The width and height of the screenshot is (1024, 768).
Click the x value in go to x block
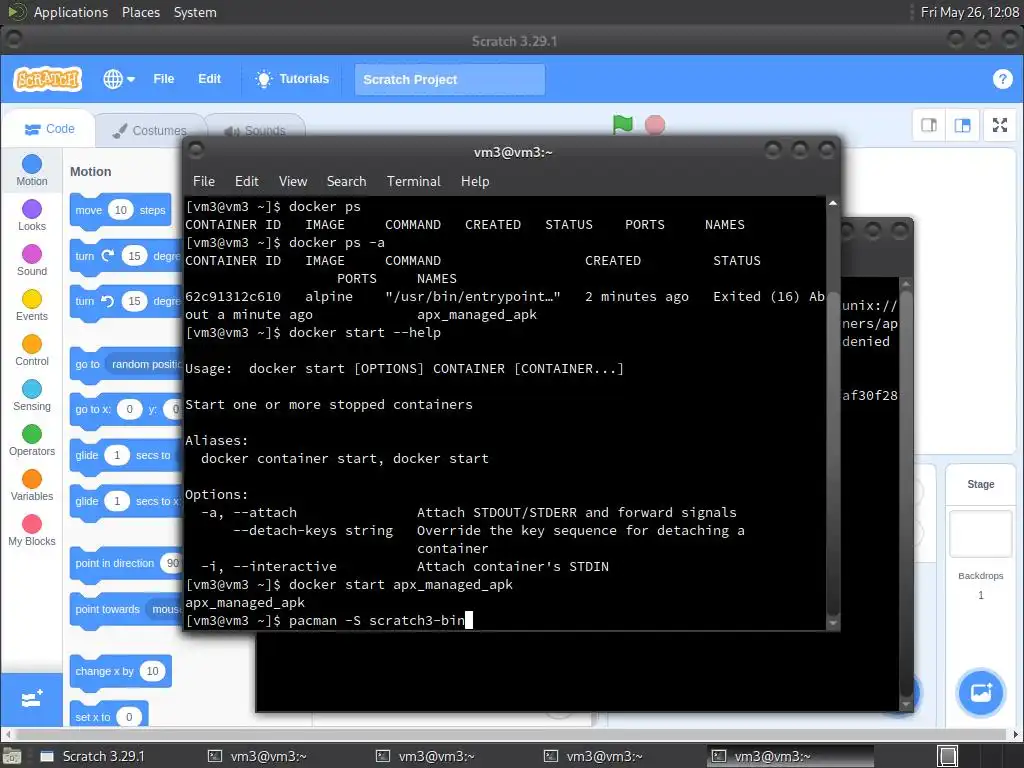pos(129,409)
